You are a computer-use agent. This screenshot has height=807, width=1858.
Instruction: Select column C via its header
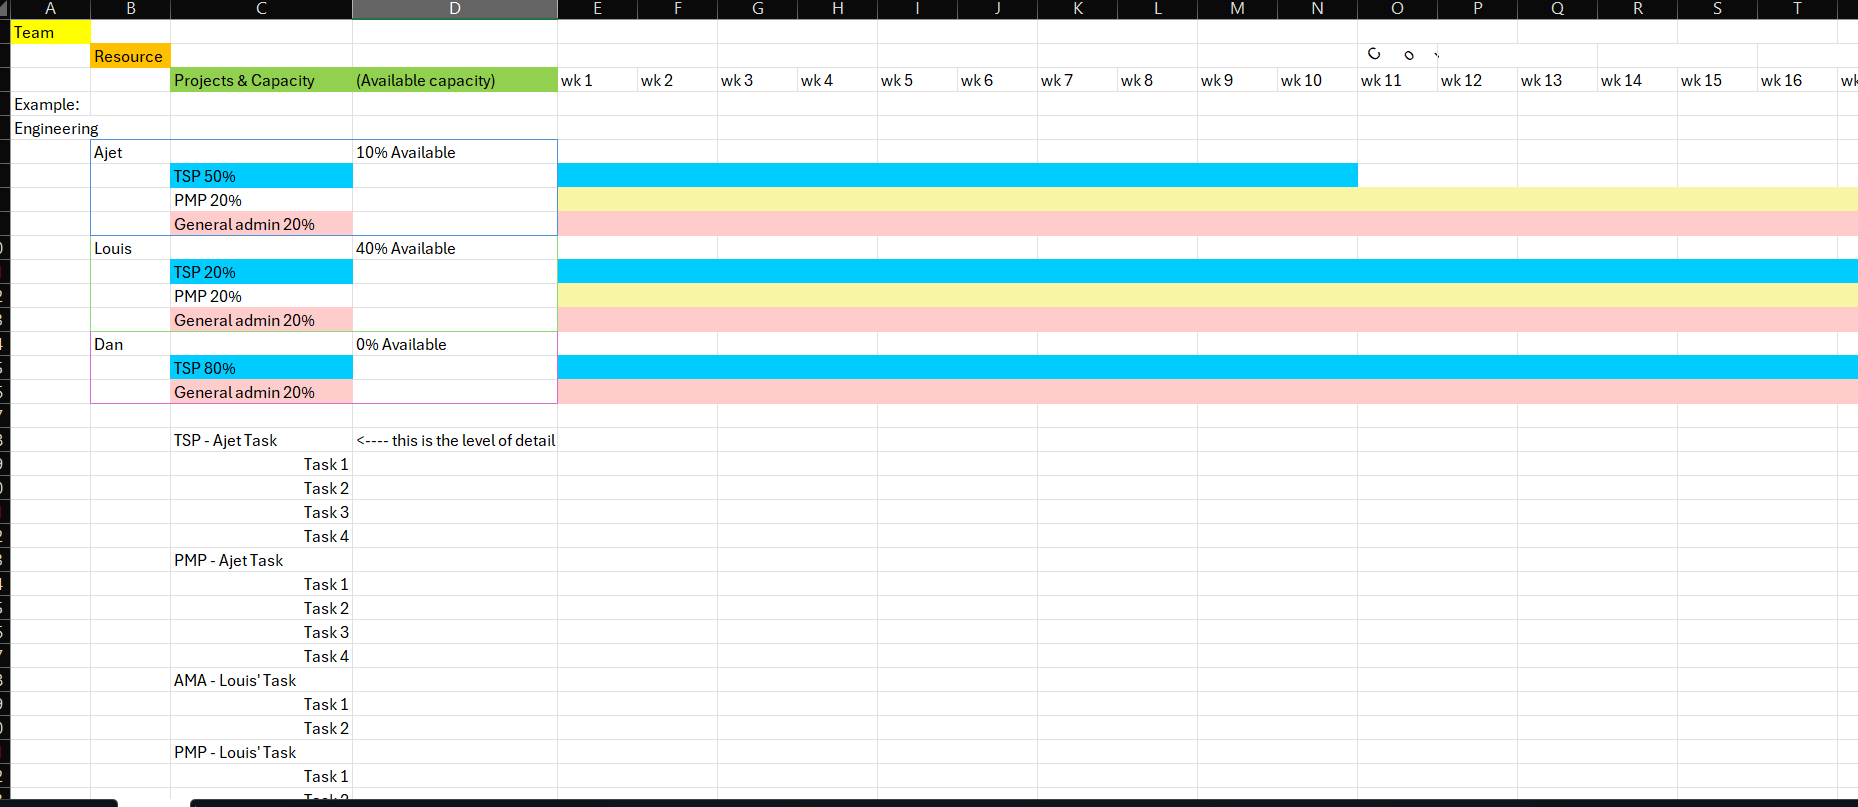pyautogui.click(x=261, y=9)
